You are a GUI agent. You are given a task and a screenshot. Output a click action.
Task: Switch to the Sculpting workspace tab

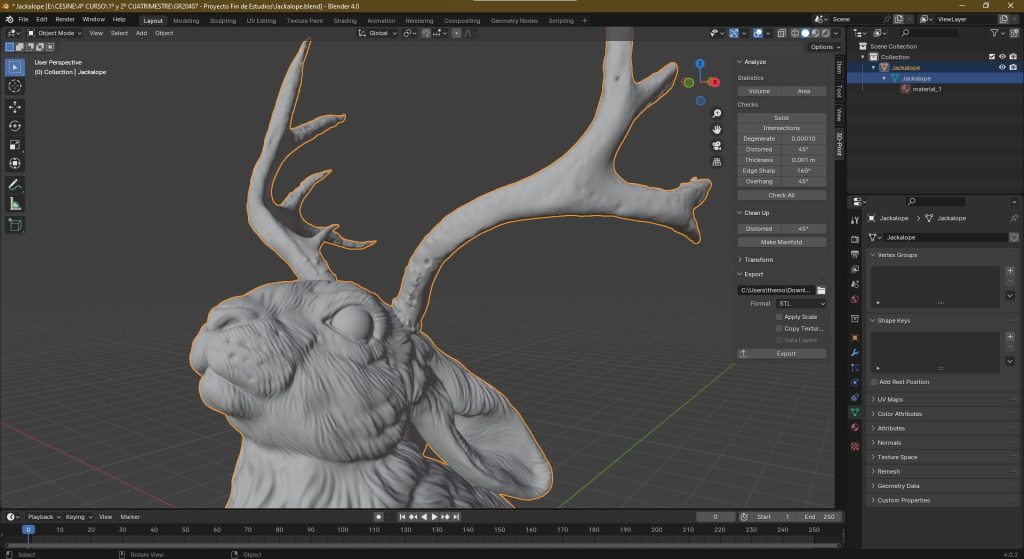tap(223, 20)
